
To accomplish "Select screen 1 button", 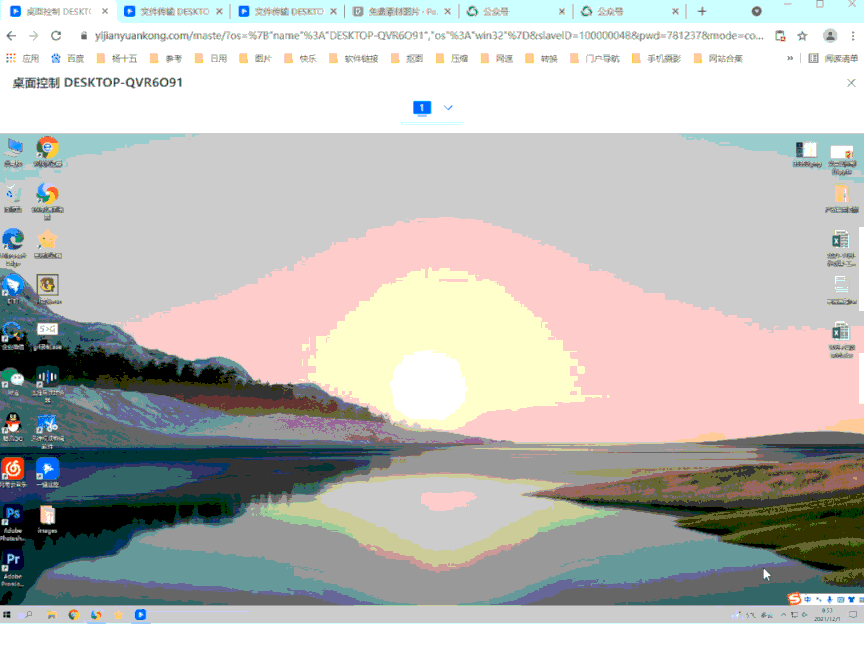I will [x=422, y=108].
